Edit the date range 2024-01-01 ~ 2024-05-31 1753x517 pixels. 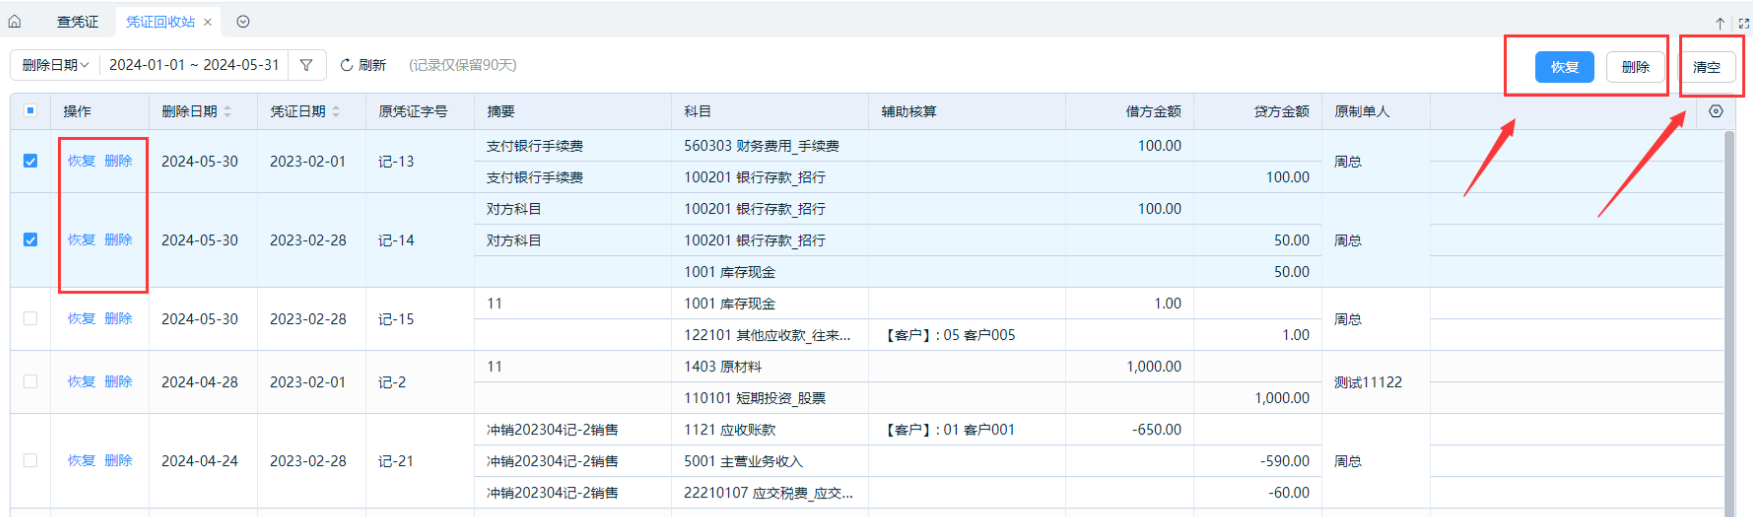194,65
